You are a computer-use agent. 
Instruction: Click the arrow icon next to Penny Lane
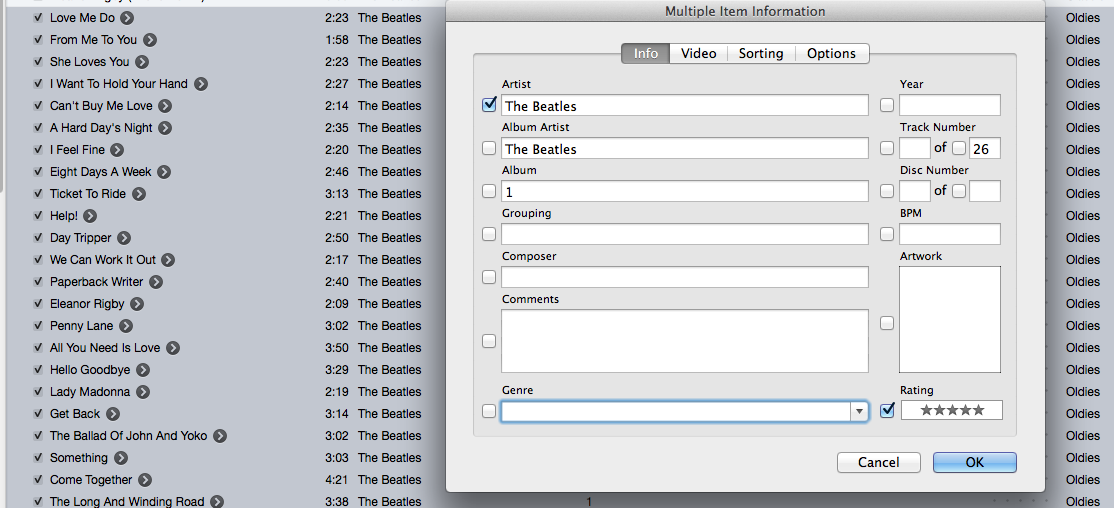[126, 326]
